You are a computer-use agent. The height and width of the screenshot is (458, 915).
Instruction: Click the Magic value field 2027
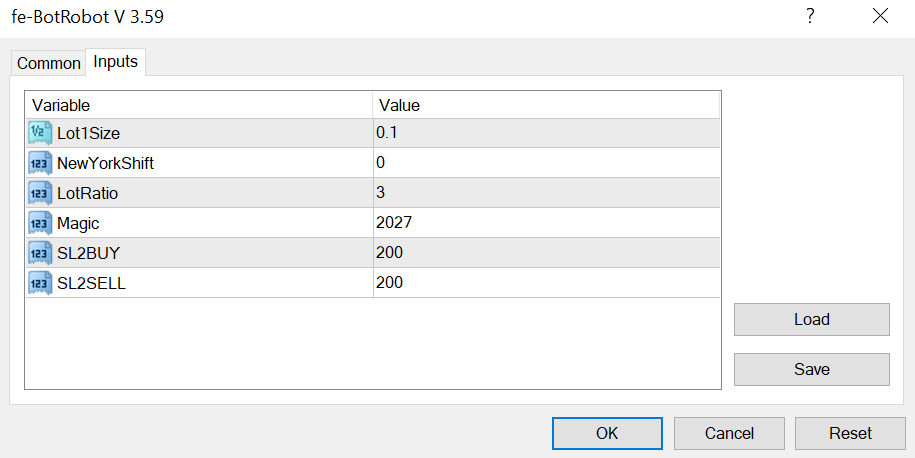(545, 223)
